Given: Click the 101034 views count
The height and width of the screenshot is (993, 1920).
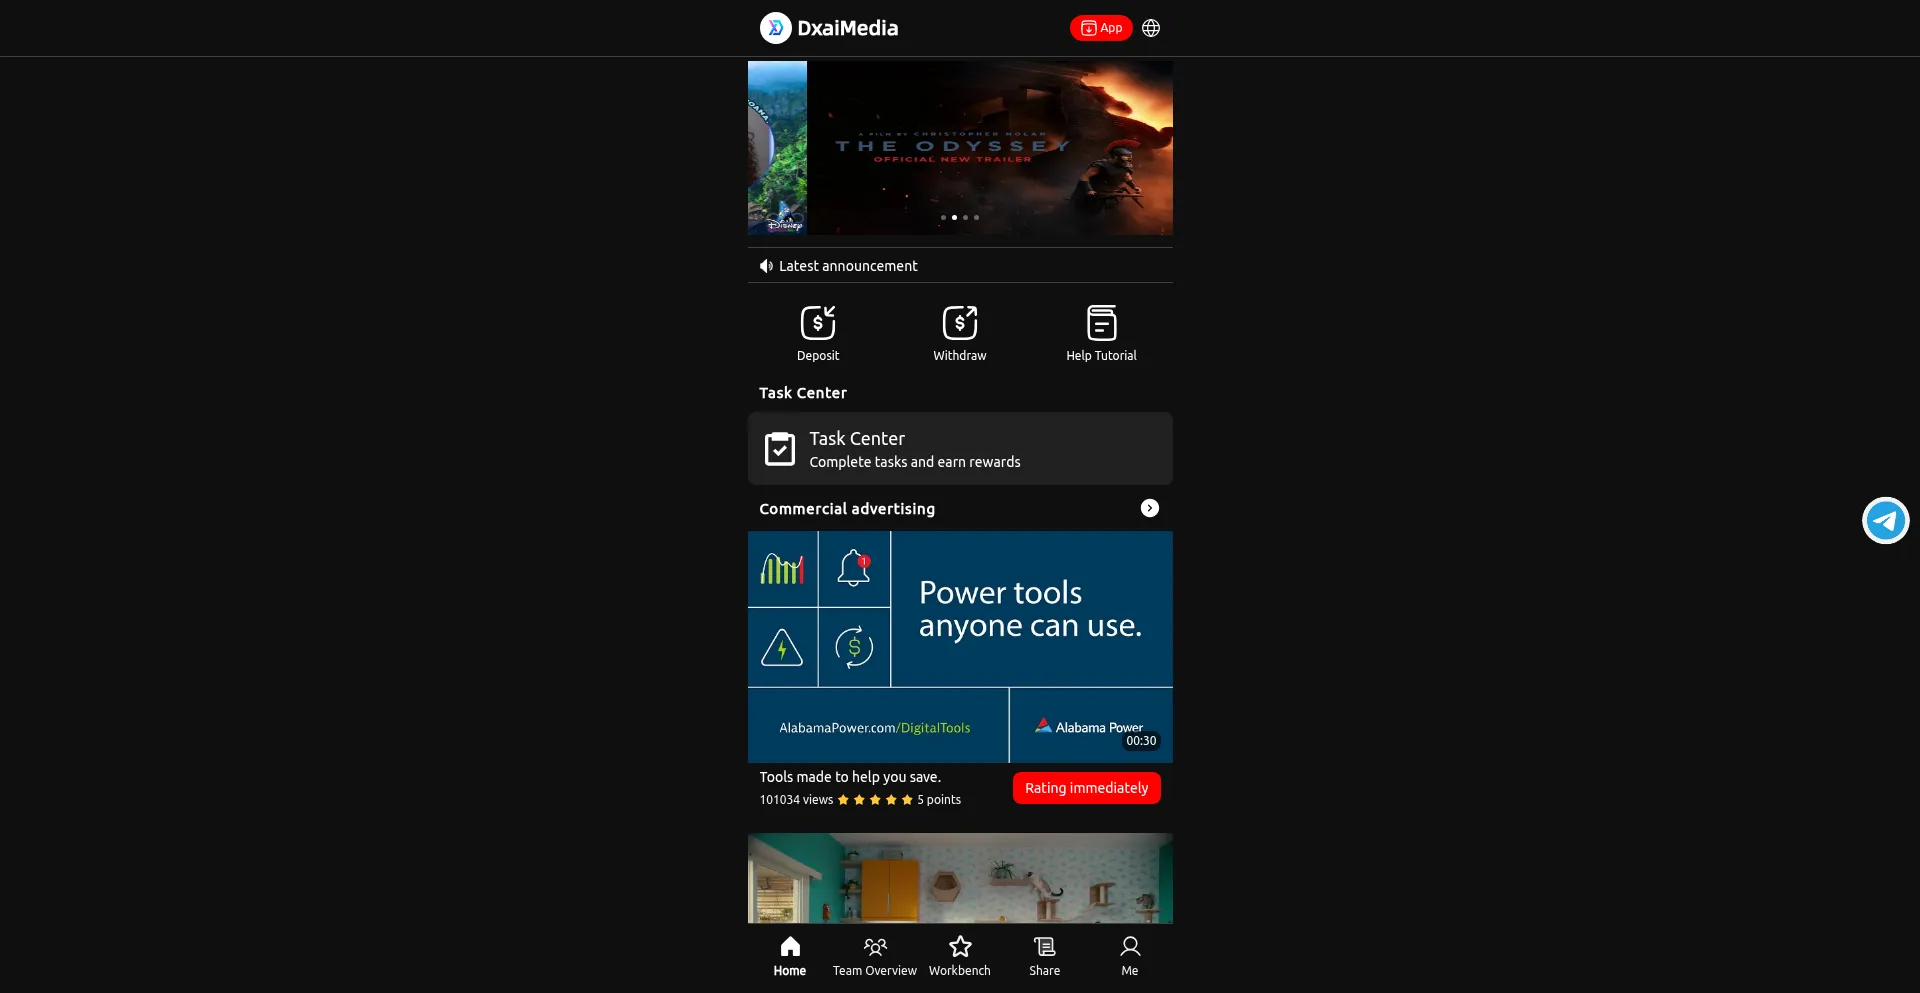Looking at the screenshot, I should 796,800.
